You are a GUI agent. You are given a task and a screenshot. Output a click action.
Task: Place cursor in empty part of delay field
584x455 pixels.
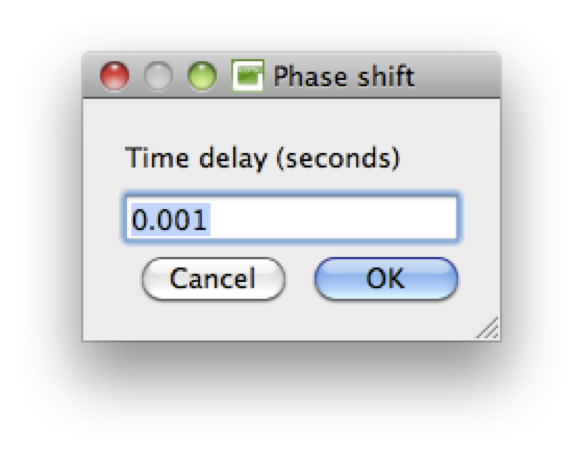click(333, 219)
